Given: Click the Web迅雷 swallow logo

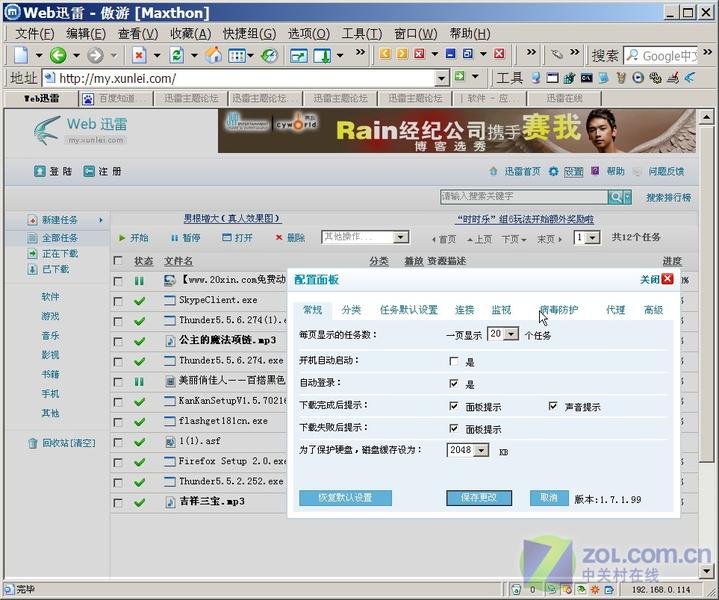Looking at the screenshot, I should point(47,130).
